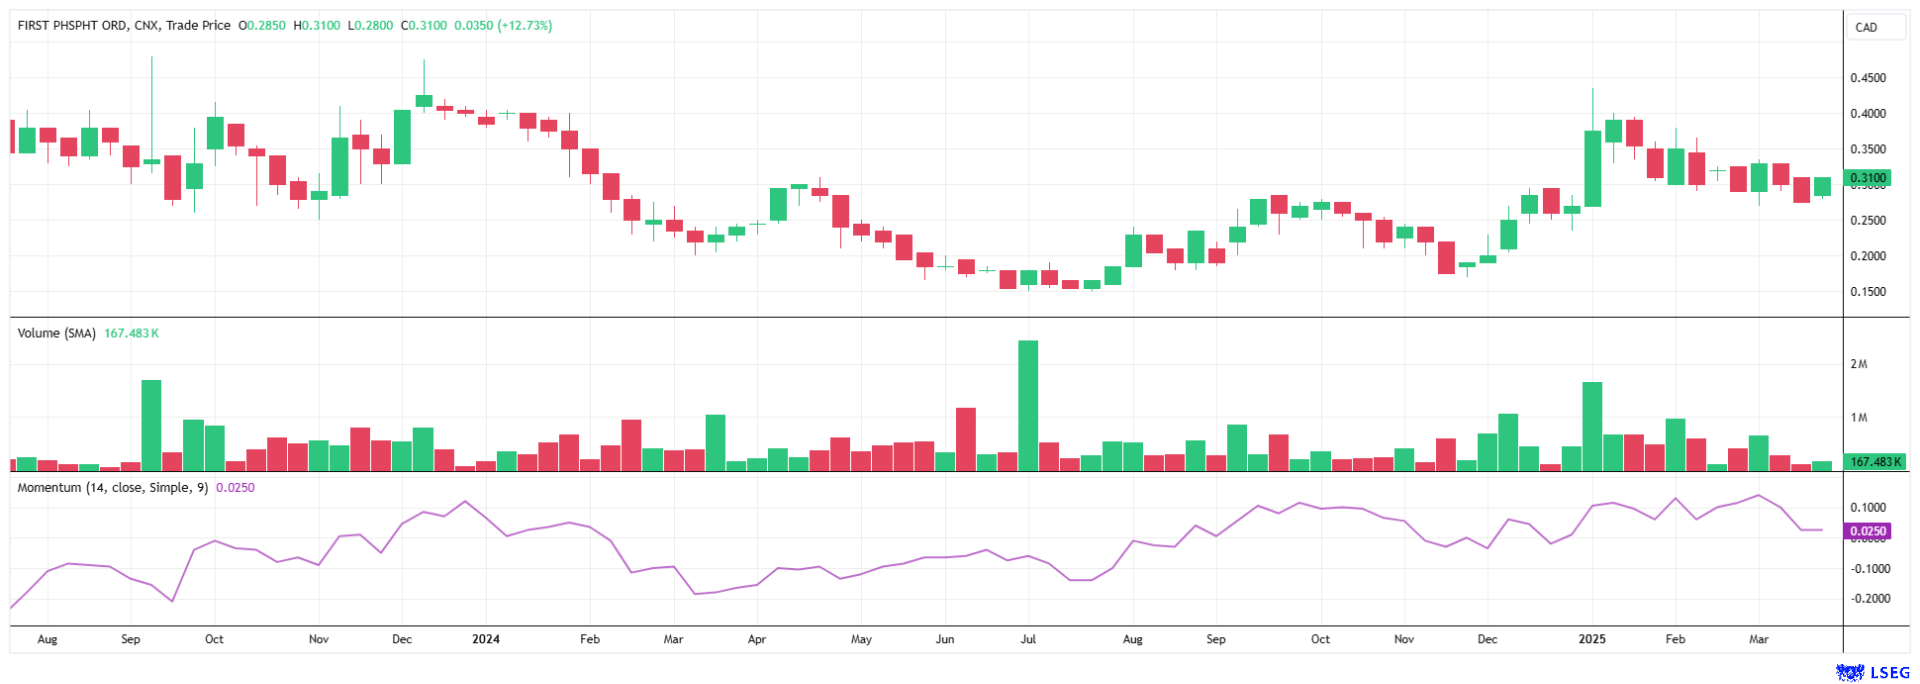Viewport: 1920px width, 684px height.
Task: Click the 167.483K volume value tag
Action: pyautogui.click(x=1873, y=462)
